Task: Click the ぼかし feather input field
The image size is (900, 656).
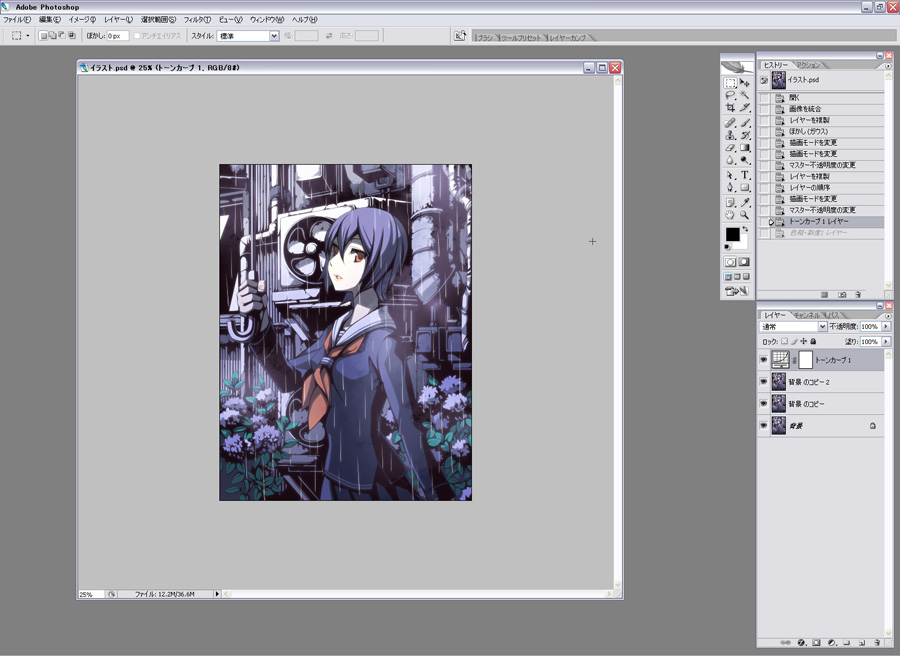Action: tap(117, 36)
